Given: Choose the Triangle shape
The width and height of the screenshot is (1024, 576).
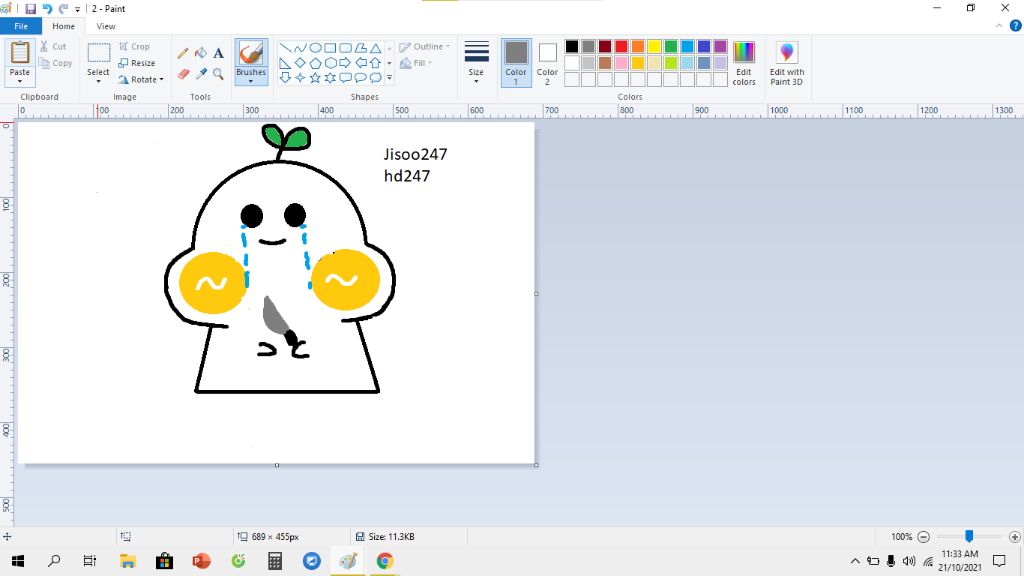Looking at the screenshot, I should tap(376, 48).
